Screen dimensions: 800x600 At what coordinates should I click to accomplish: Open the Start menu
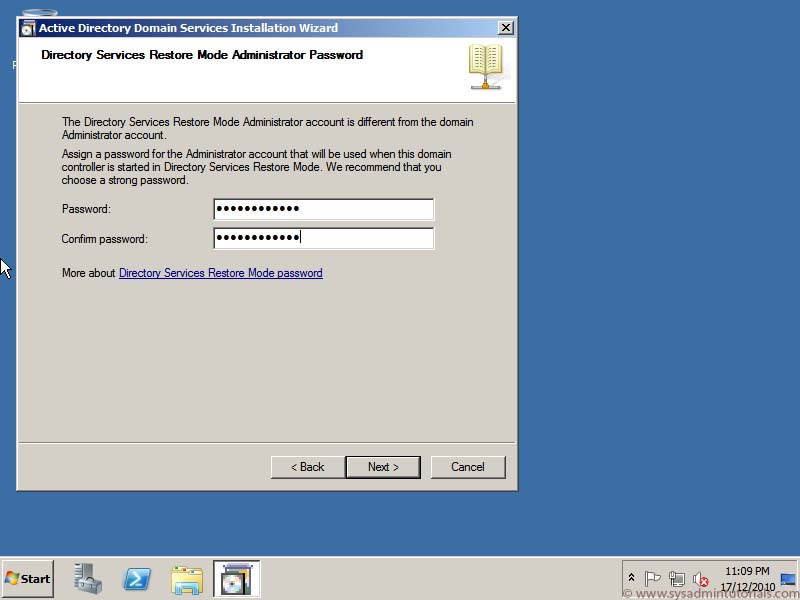pos(27,578)
